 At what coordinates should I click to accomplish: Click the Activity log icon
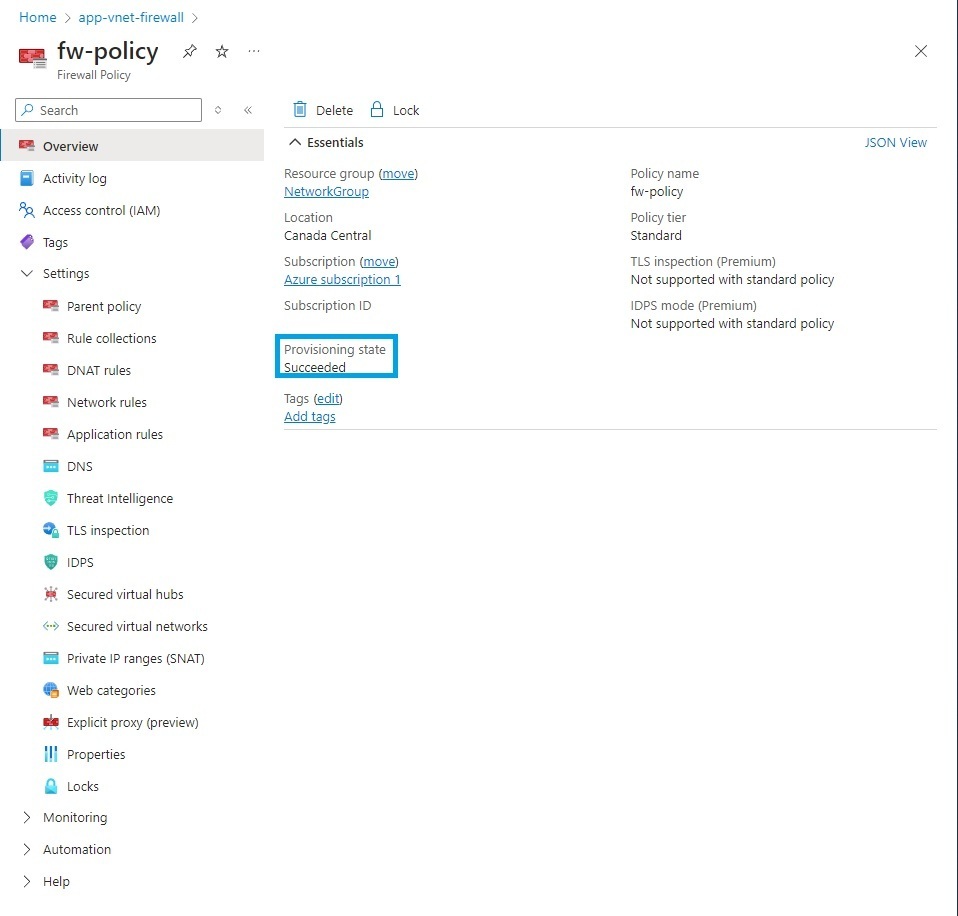click(x=27, y=178)
